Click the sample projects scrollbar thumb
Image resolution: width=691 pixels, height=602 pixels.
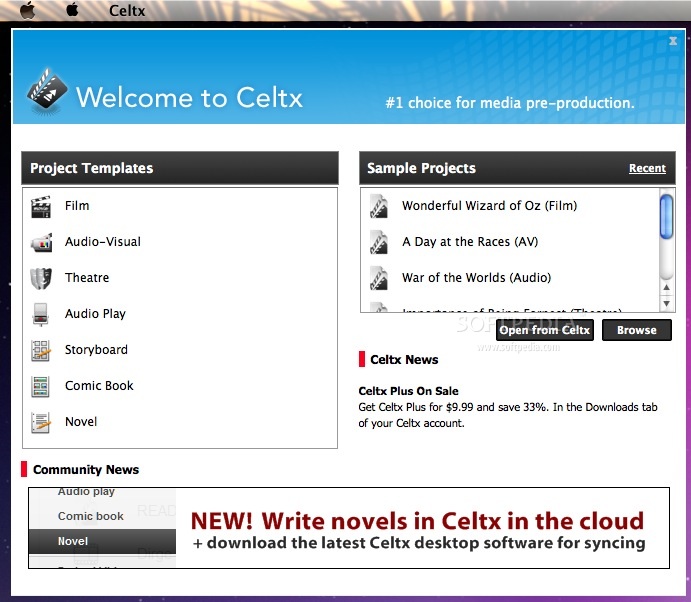tap(666, 217)
